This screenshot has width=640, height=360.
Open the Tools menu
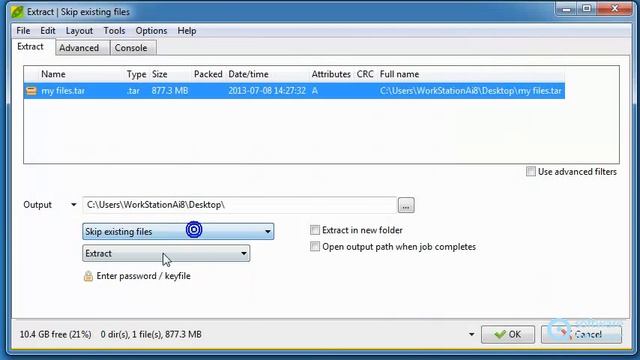(114, 31)
